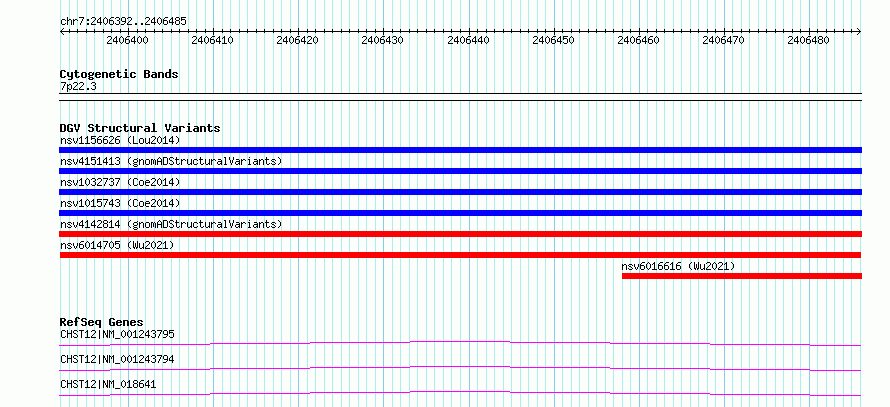Click the blue bar of nsv1032737

pos(460,192)
